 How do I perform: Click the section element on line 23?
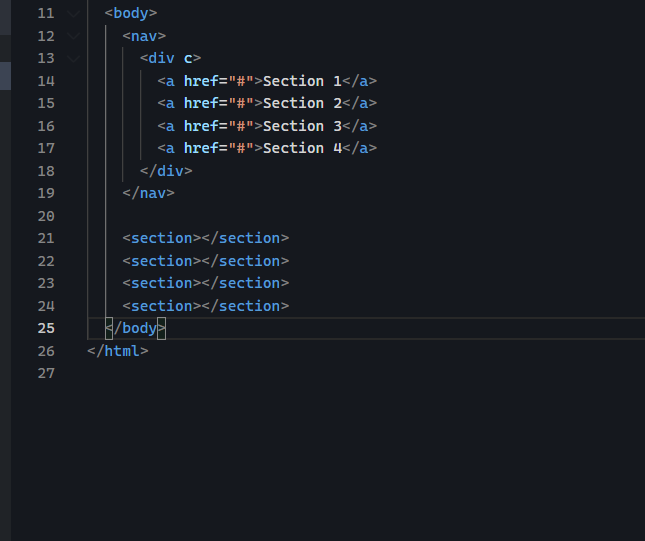pos(206,283)
